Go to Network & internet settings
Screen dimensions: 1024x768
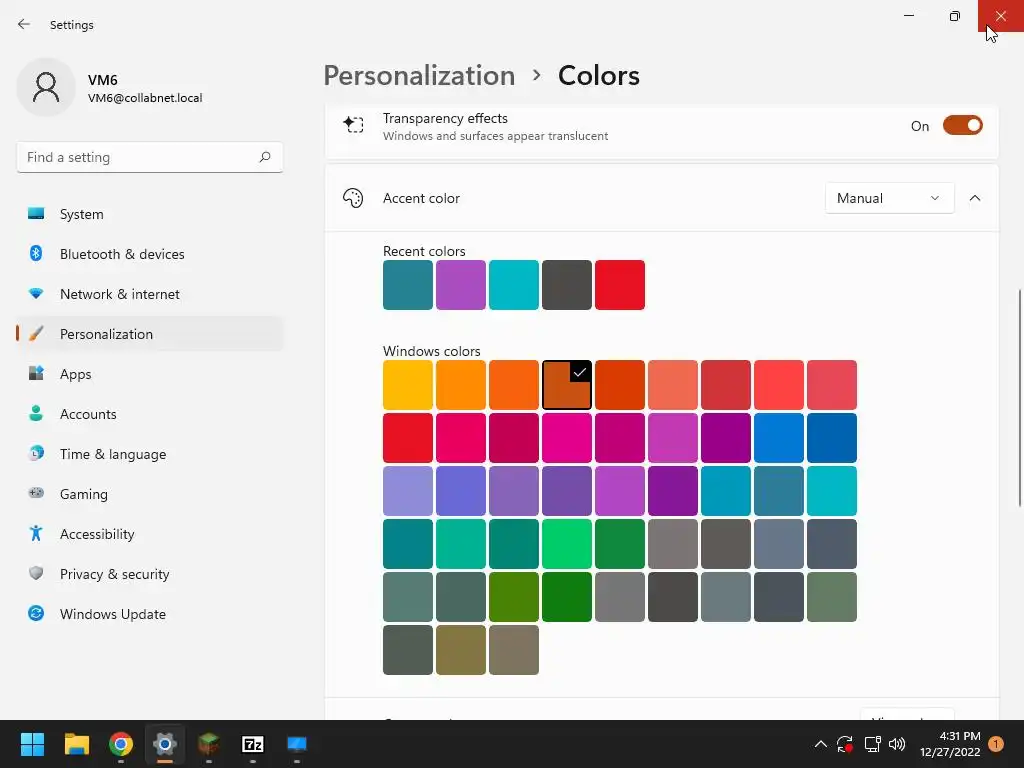coord(149,294)
